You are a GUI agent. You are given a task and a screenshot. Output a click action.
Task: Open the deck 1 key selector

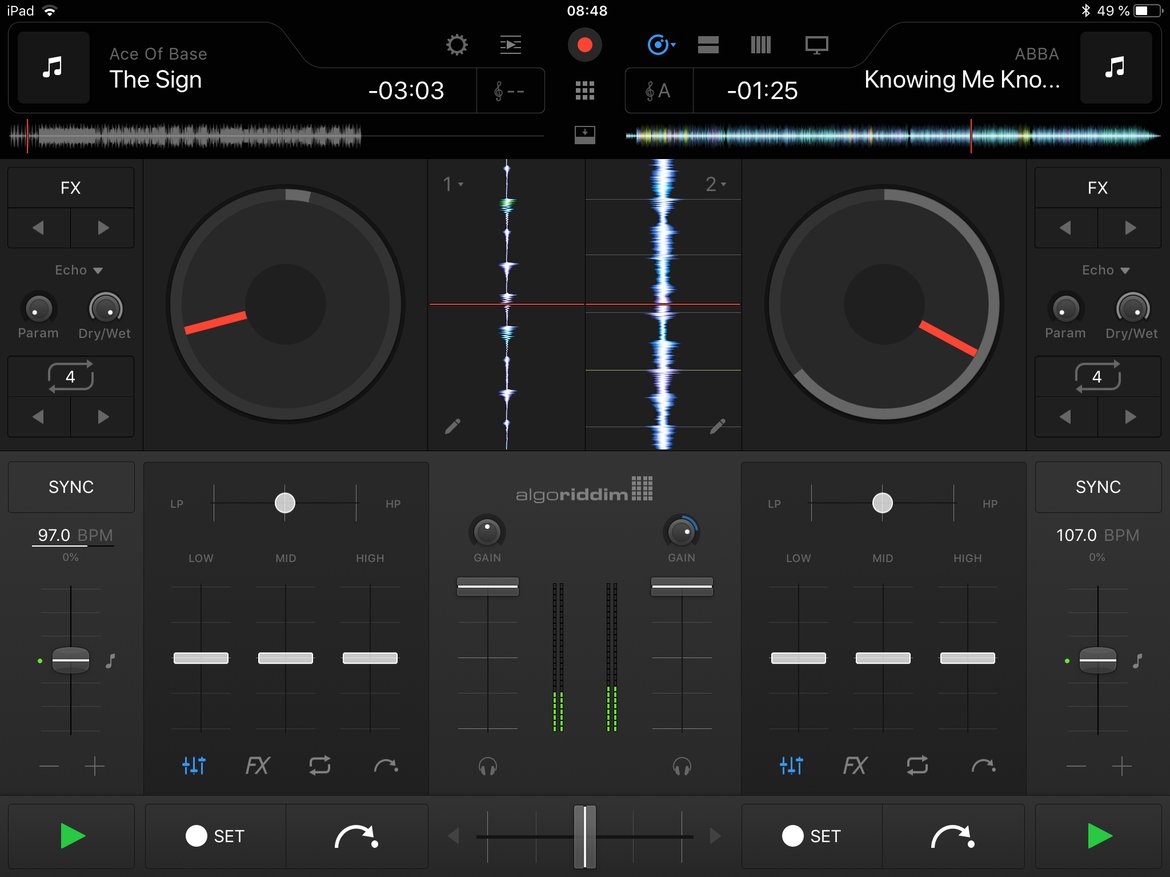(510, 91)
